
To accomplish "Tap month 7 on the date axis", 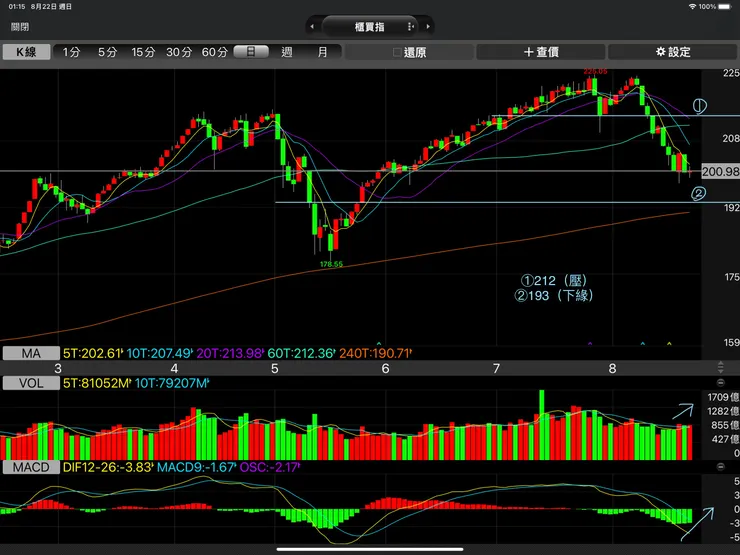I will (496, 369).
